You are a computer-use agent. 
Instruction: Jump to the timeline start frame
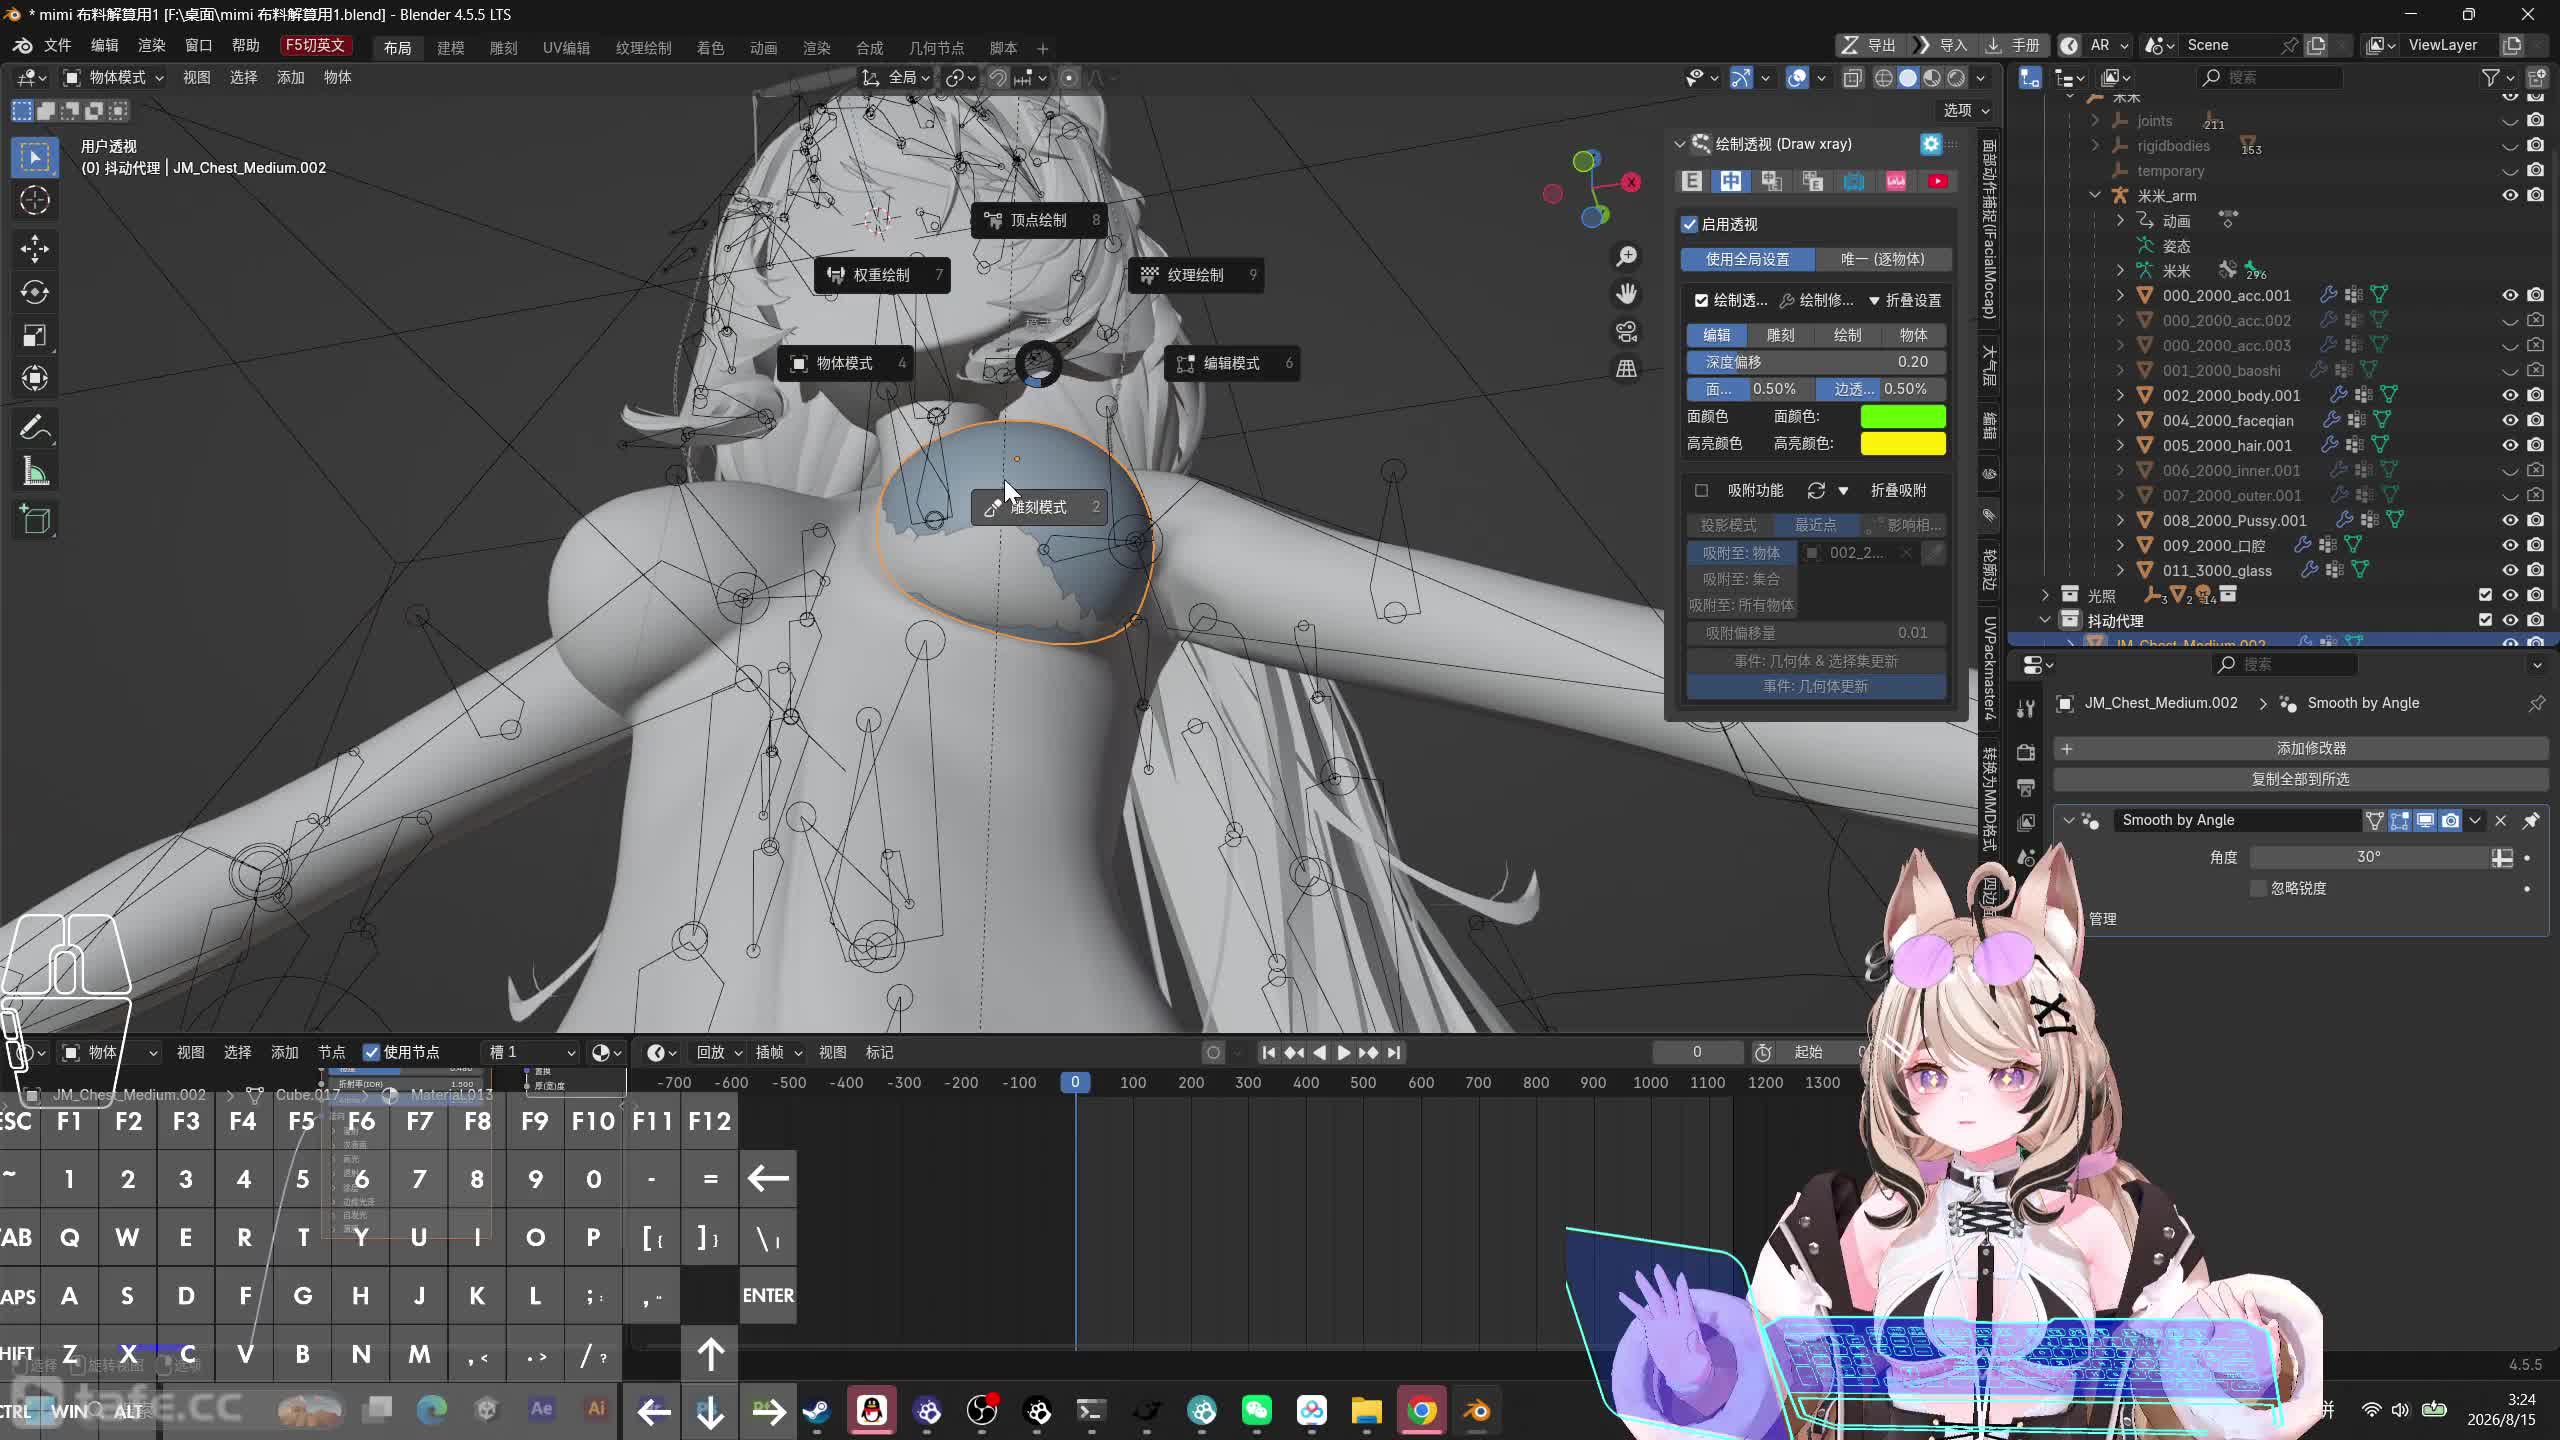click(1269, 1052)
